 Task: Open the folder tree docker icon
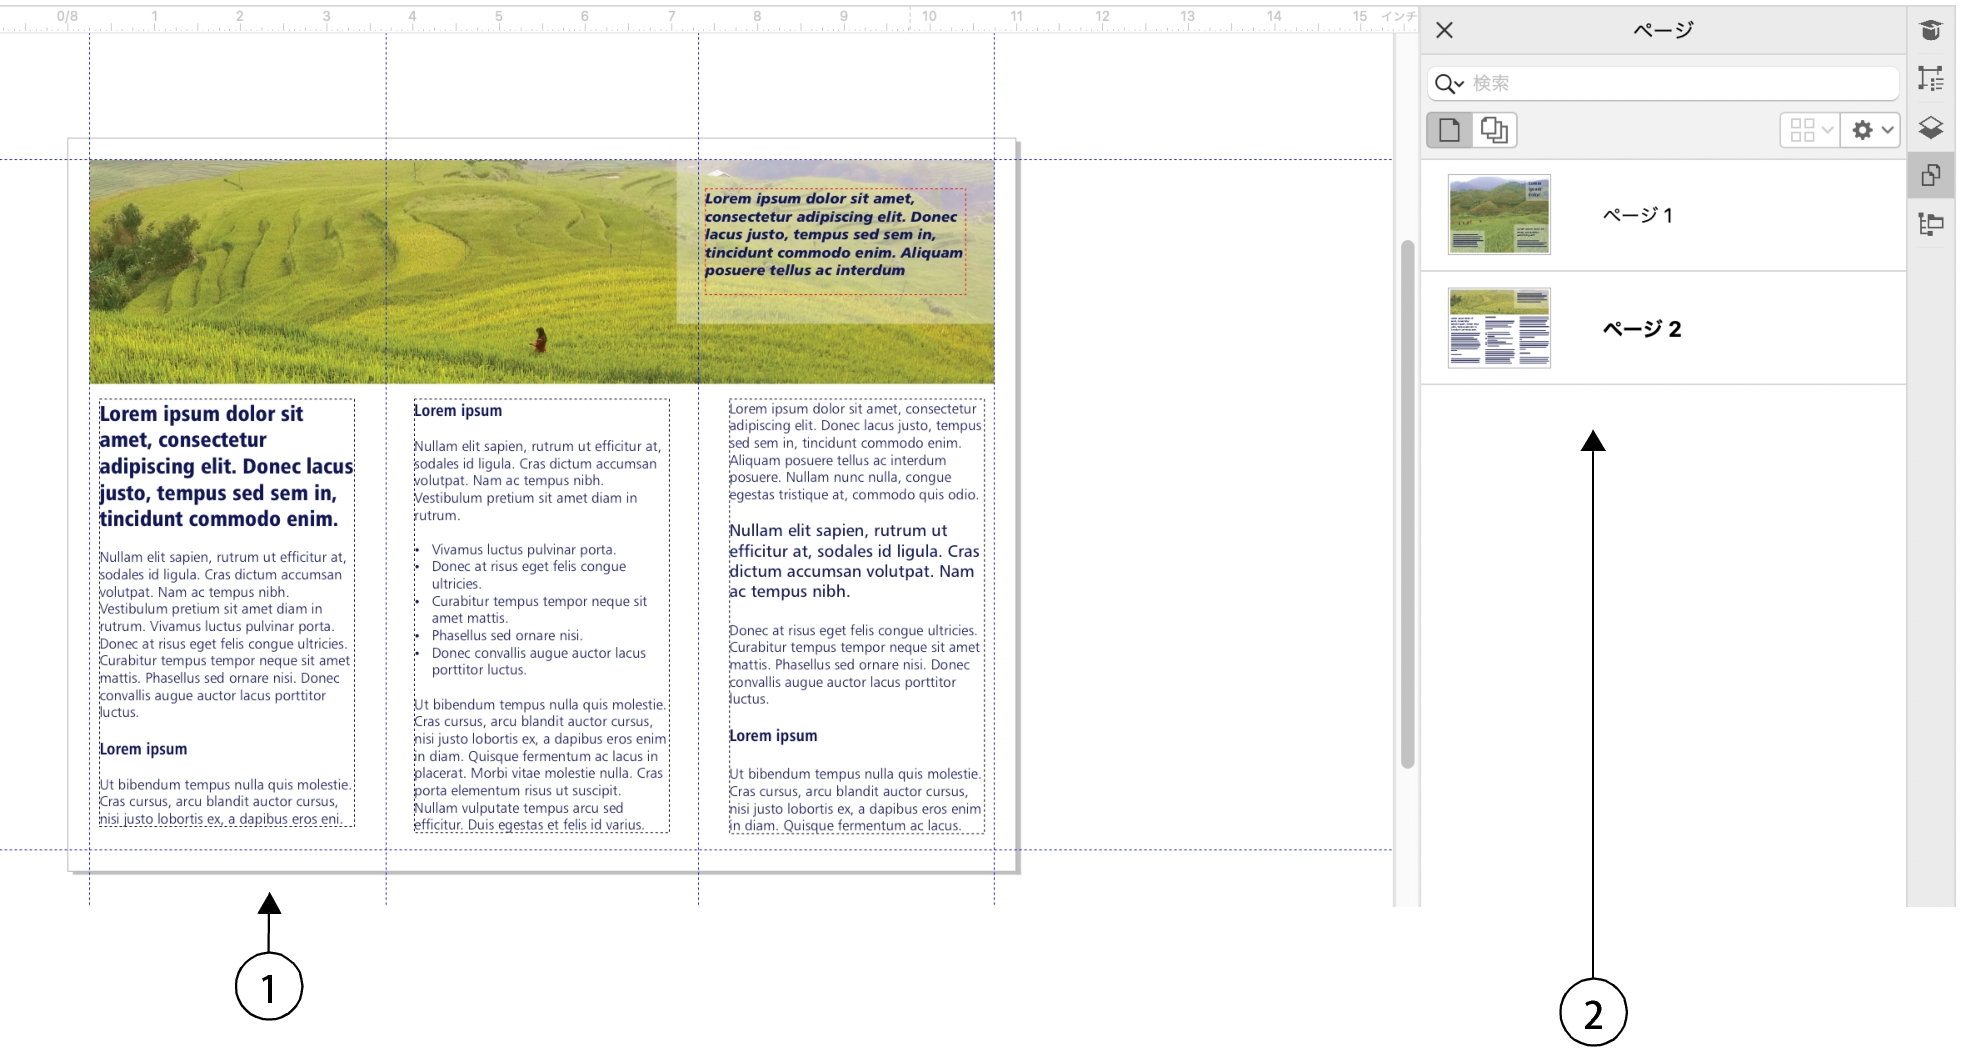pyautogui.click(x=1930, y=224)
